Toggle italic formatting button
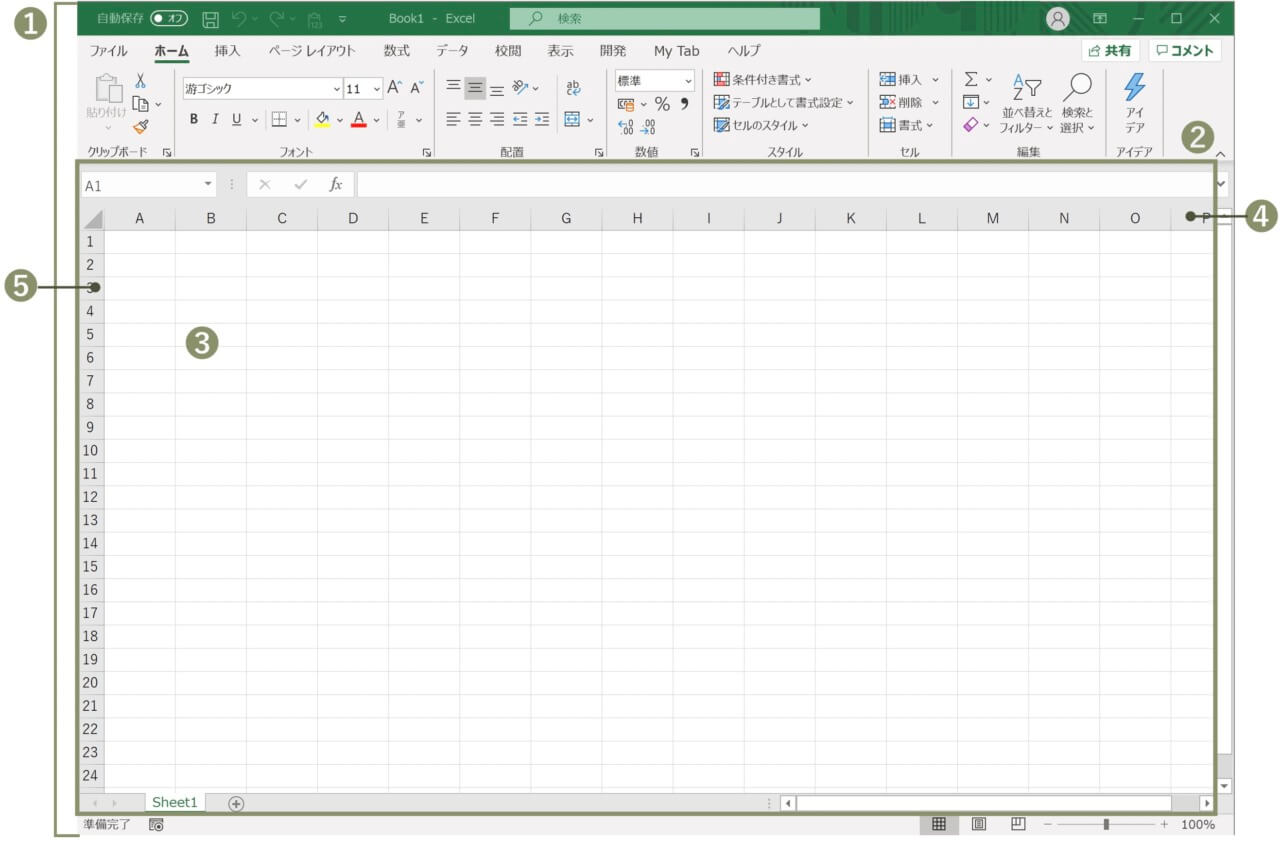This screenshot has width=1280, height=843. point(214,119)
